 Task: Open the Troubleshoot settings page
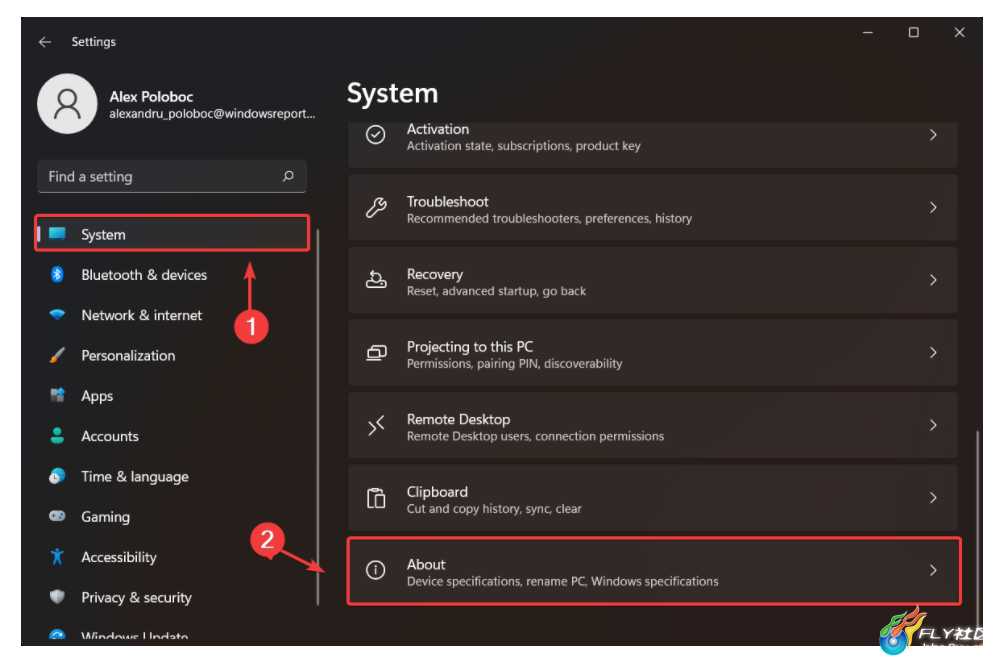pos(652,207)
